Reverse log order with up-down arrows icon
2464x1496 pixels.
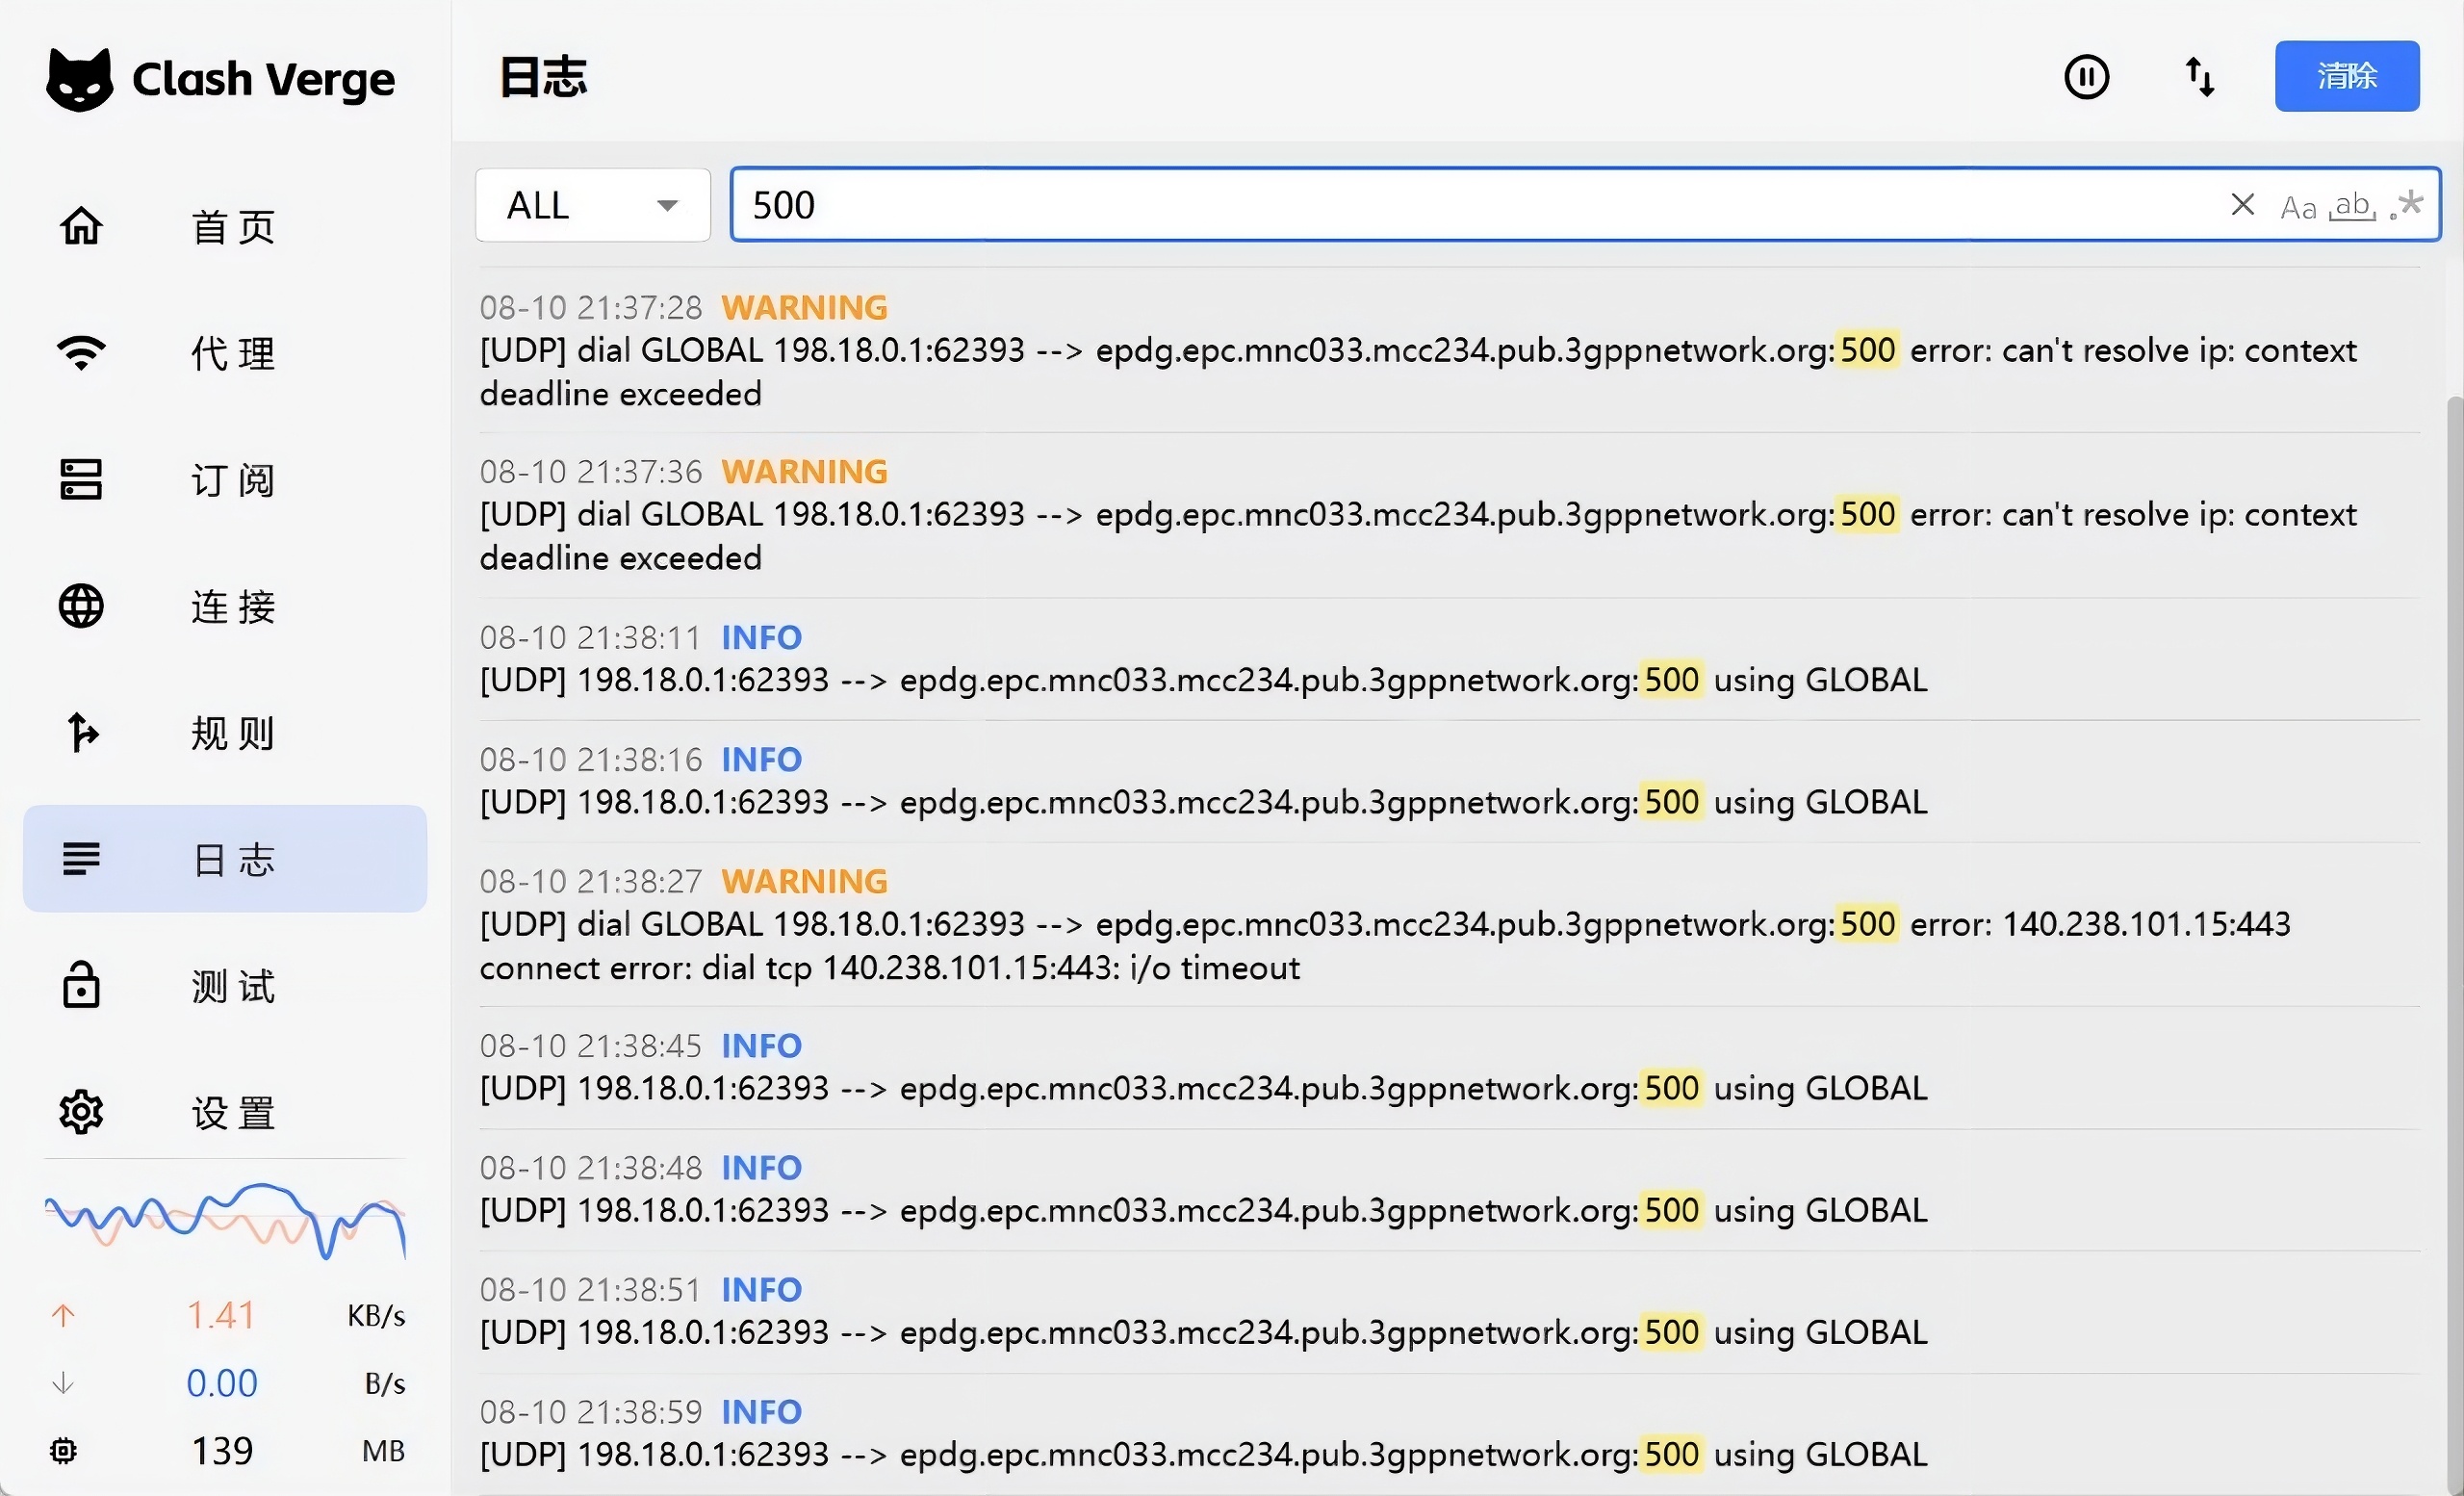click(x=2199, y=77)
